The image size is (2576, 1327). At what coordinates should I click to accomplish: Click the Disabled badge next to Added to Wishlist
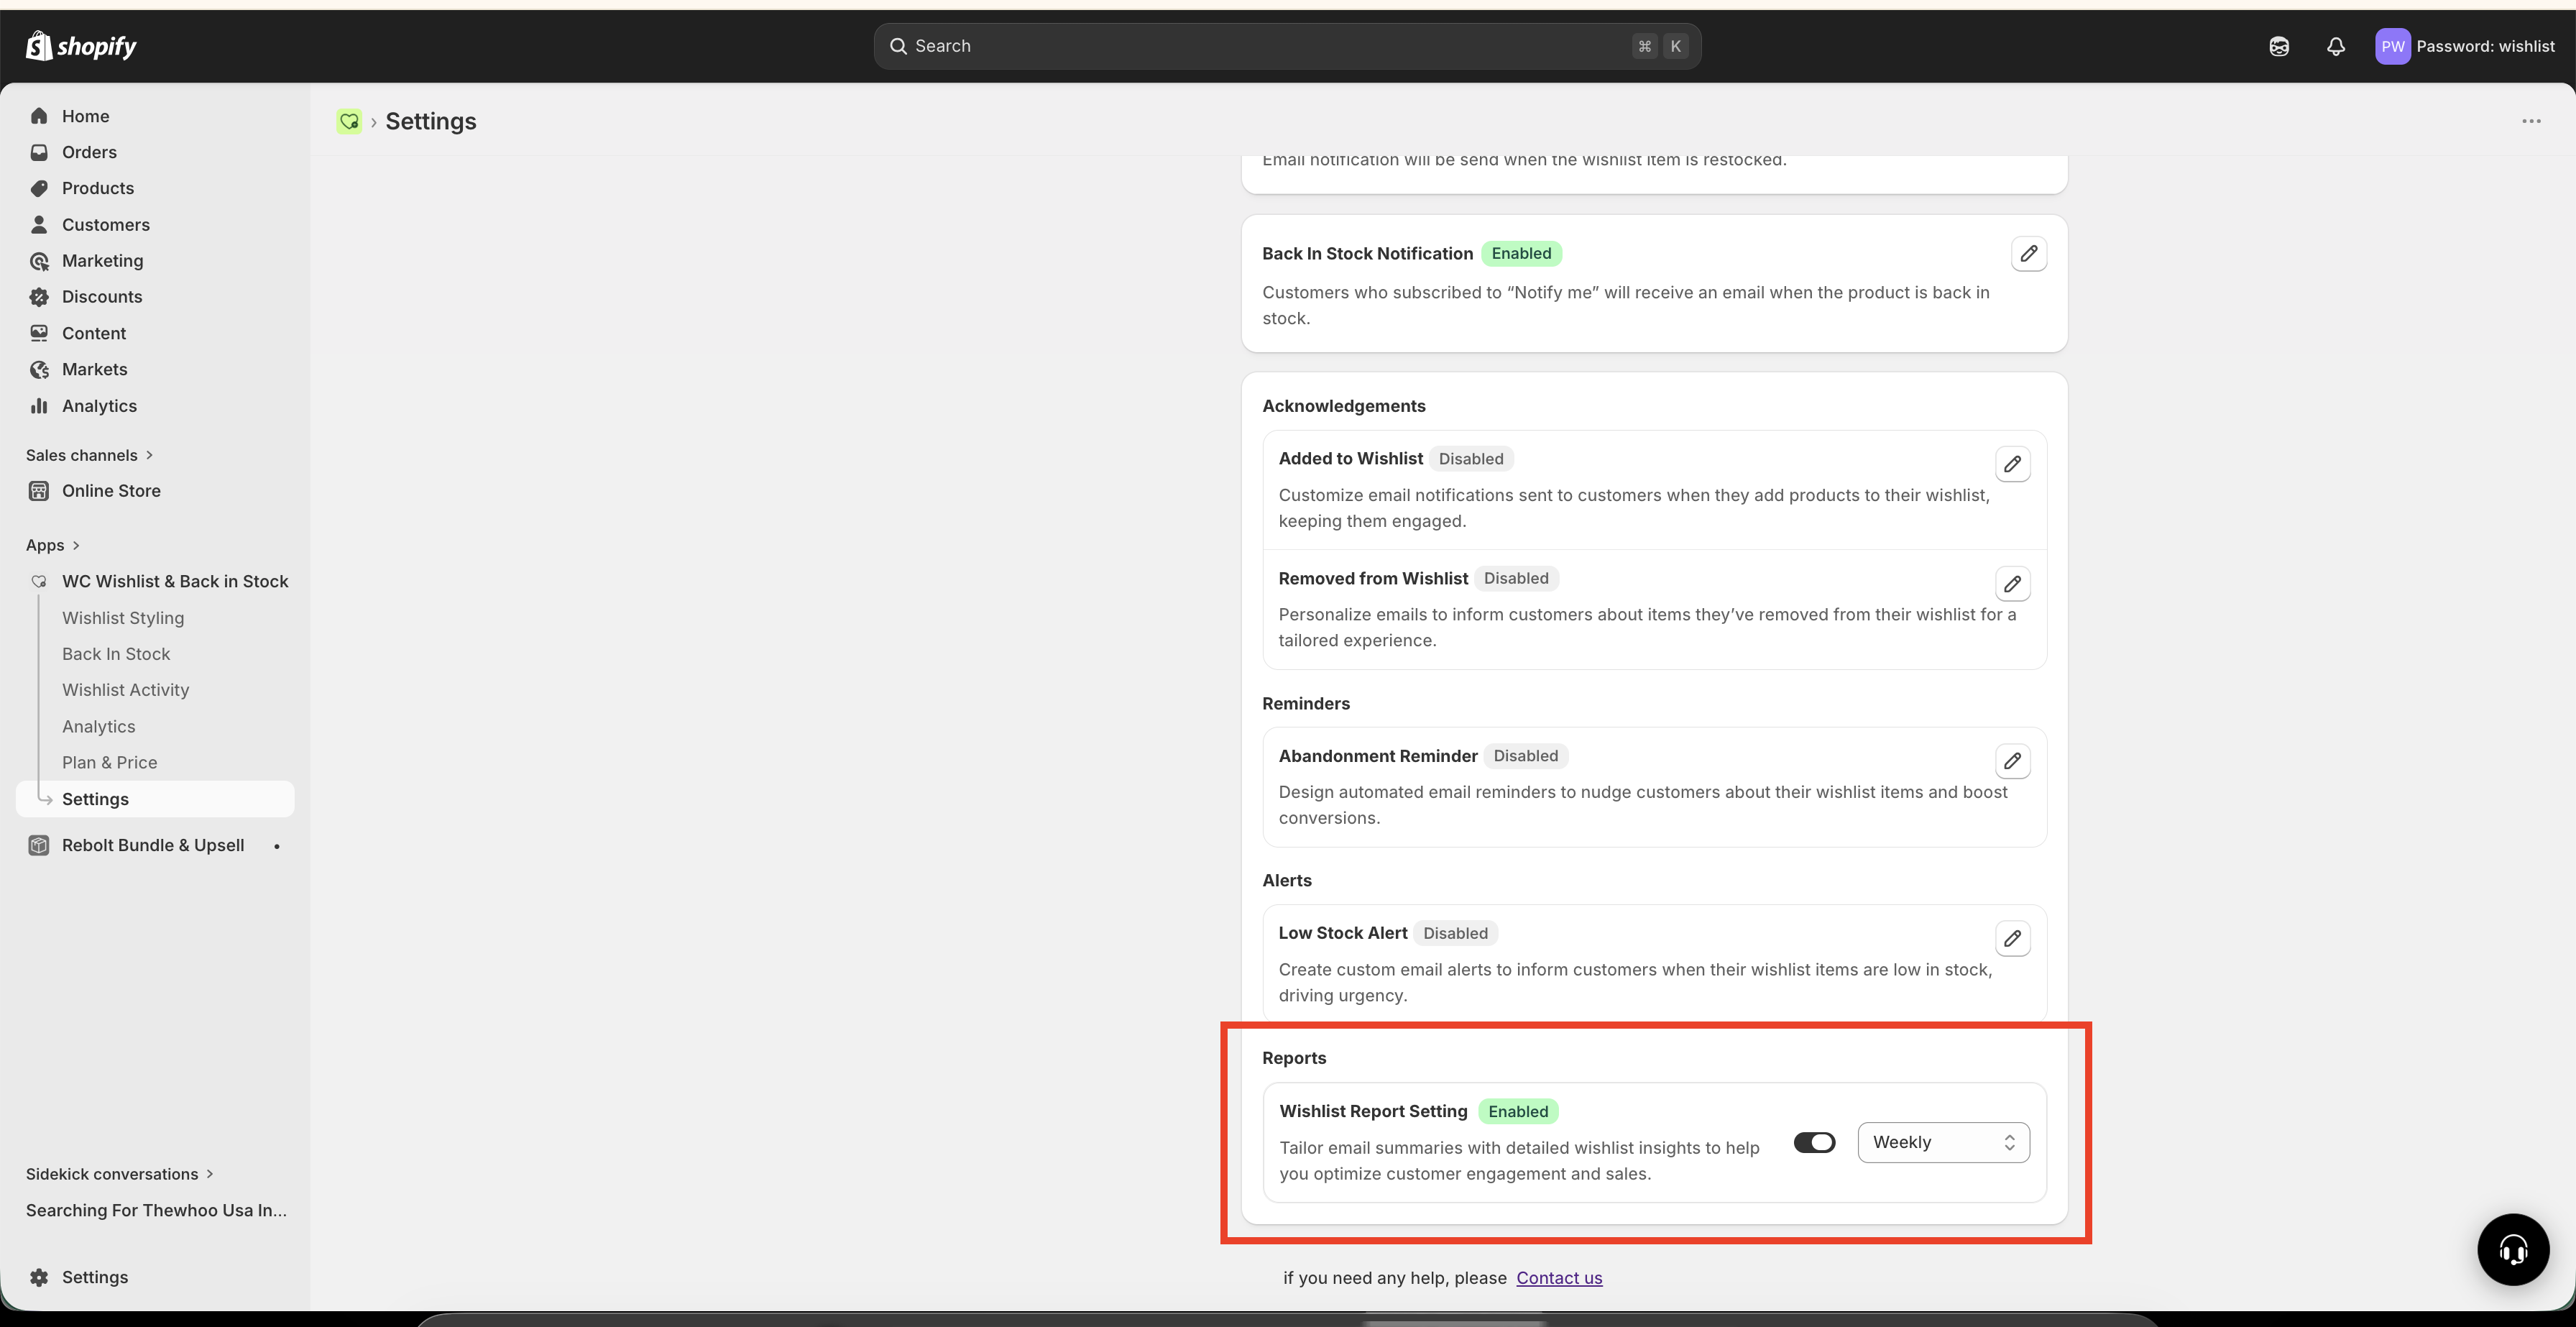click(x=1471, y=459)
